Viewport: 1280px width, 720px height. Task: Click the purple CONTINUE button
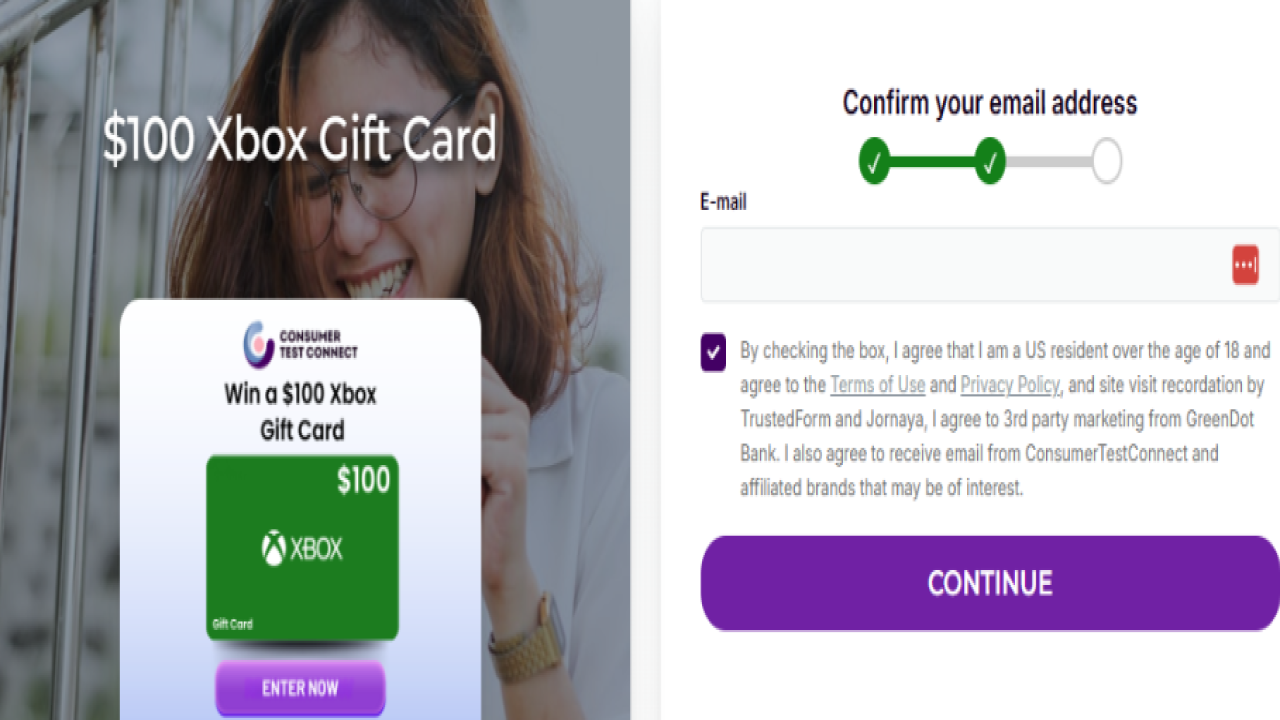point(990,583)
